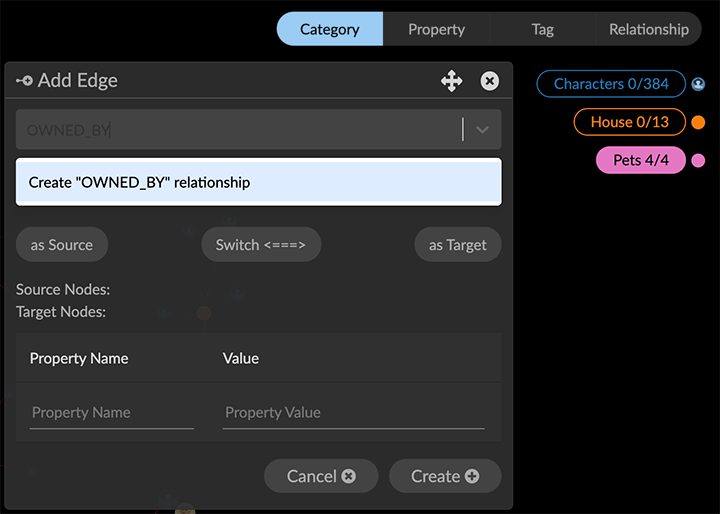Toggle the Characters 0/384 category pill
The height and width of the screenshot is (514, 720).
click(611, 84)
